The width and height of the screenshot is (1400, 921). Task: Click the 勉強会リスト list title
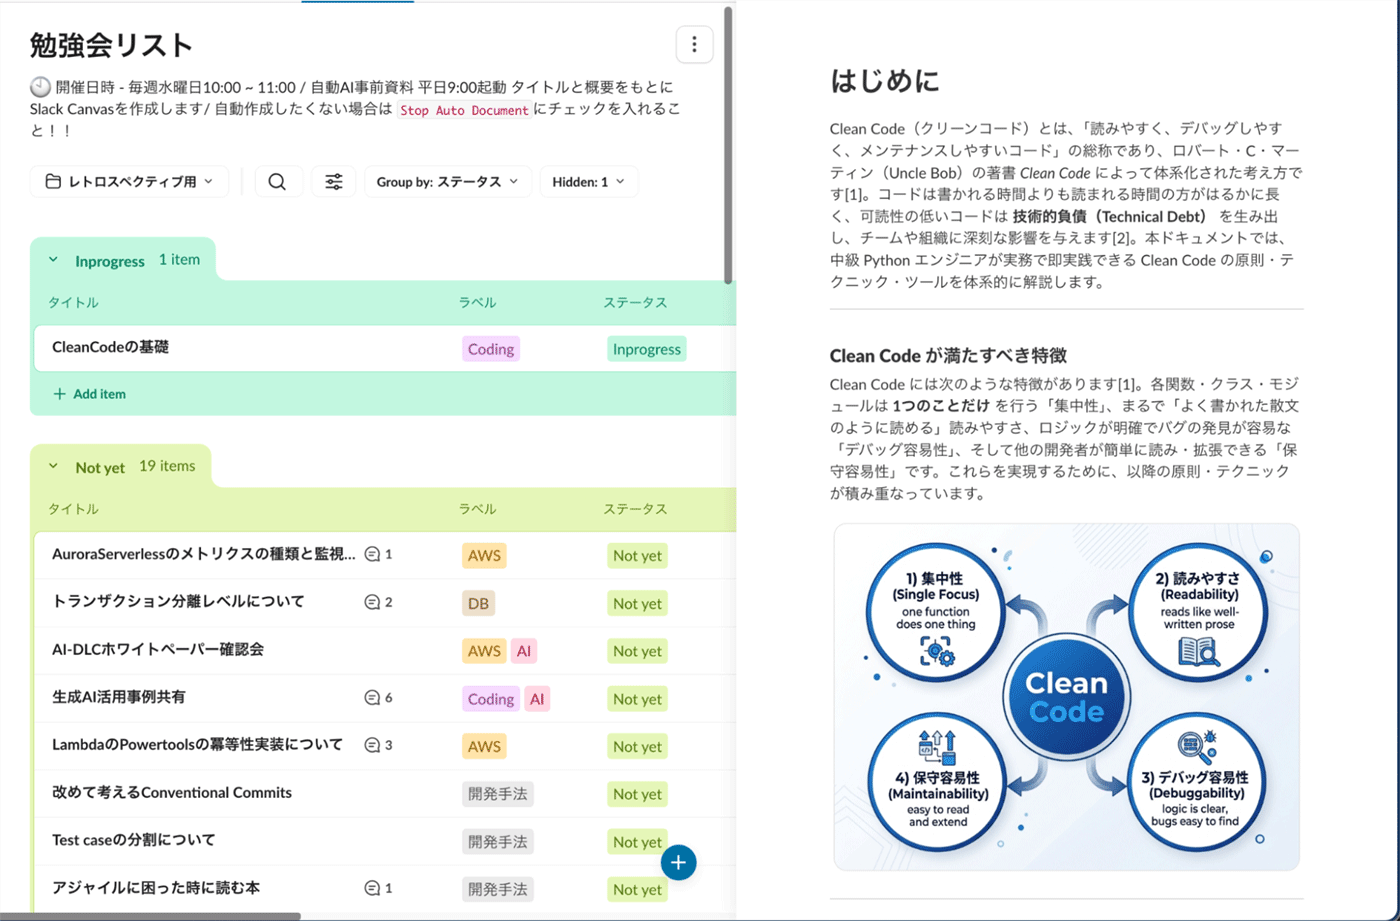(x=111, y=45)
